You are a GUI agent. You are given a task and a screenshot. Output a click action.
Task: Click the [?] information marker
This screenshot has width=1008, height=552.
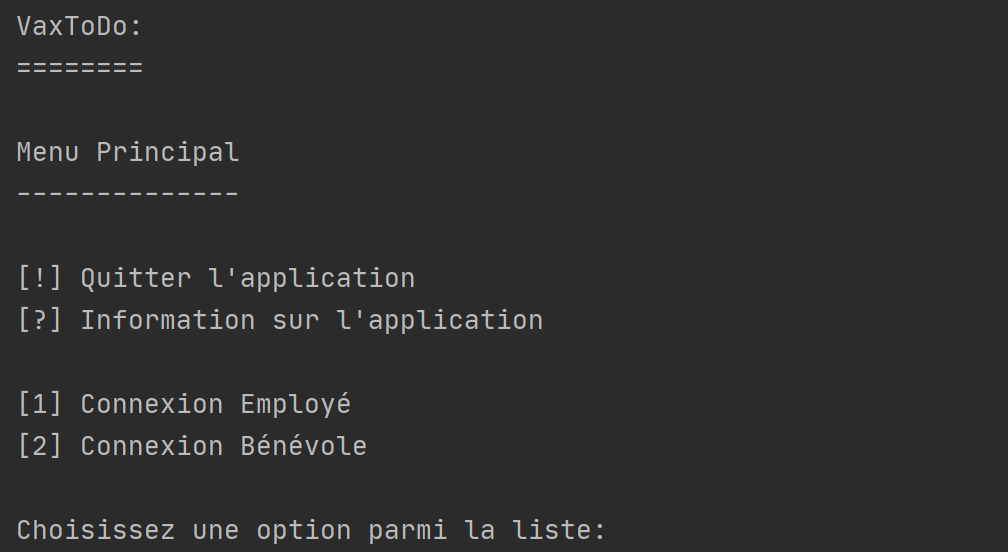click(x=40, y=320)
